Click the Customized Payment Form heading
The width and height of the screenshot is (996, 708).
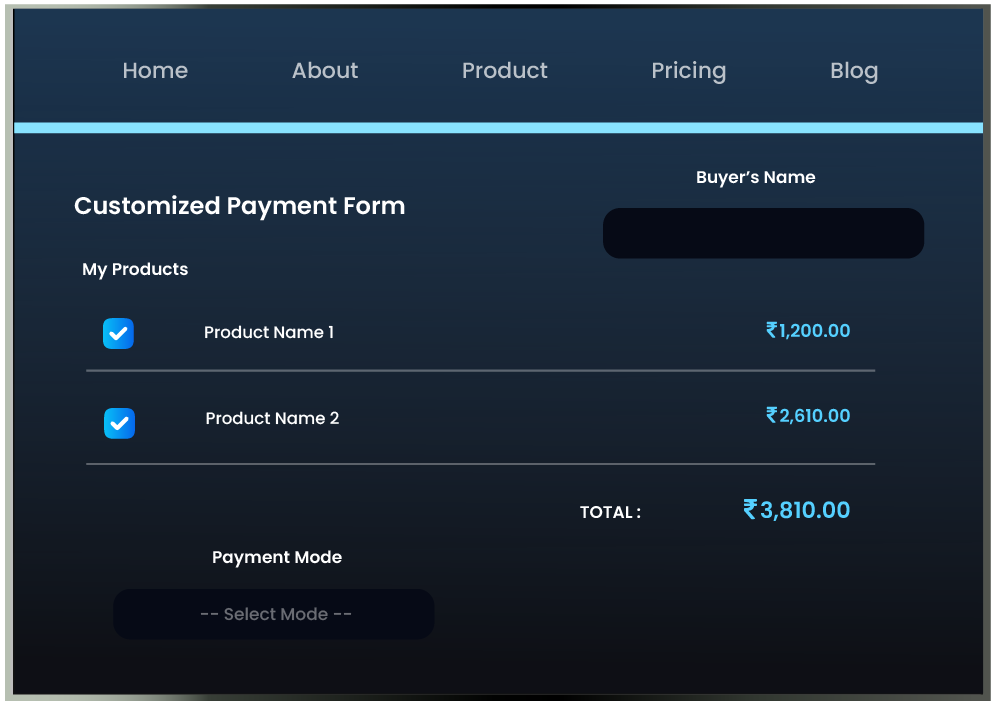(x=240, y=206)
